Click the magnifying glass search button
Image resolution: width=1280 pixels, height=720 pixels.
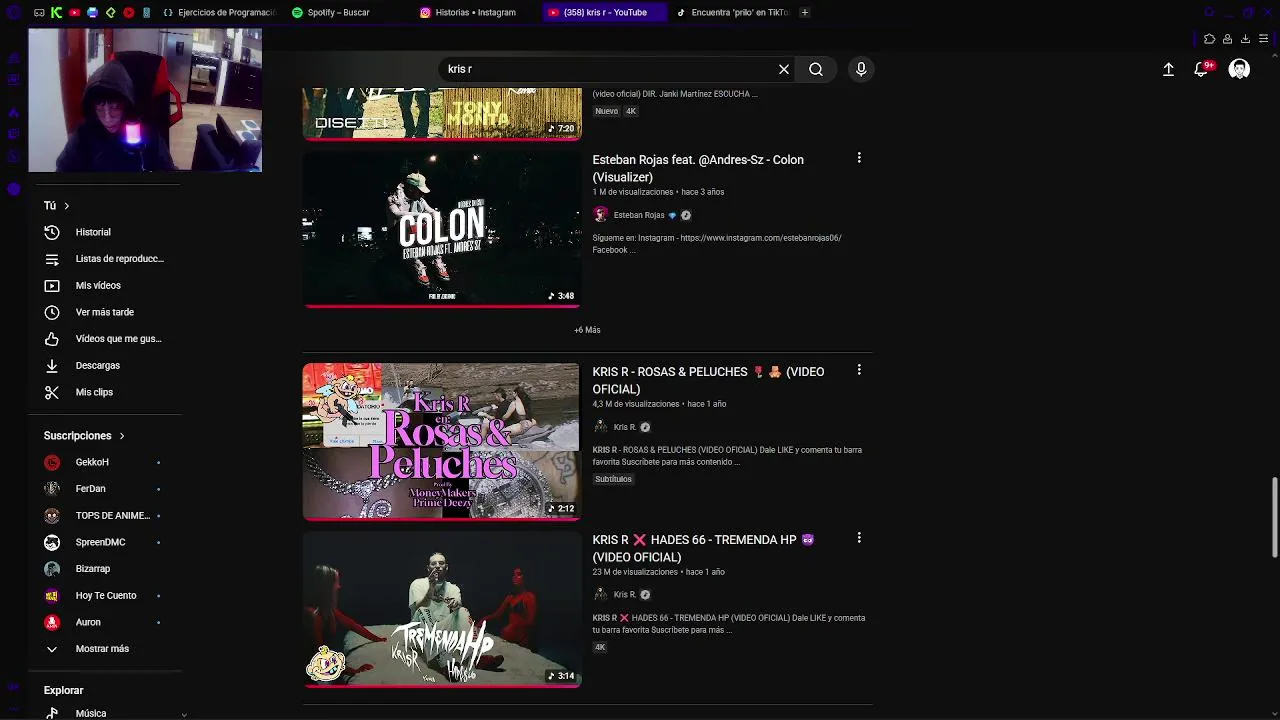click(816, 69)
